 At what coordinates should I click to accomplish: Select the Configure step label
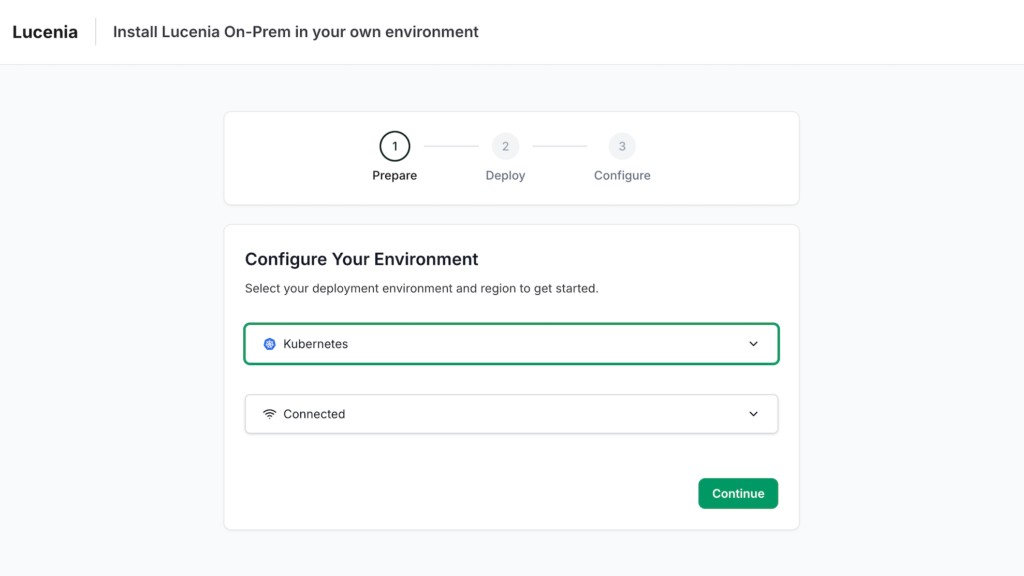(622, 176)
